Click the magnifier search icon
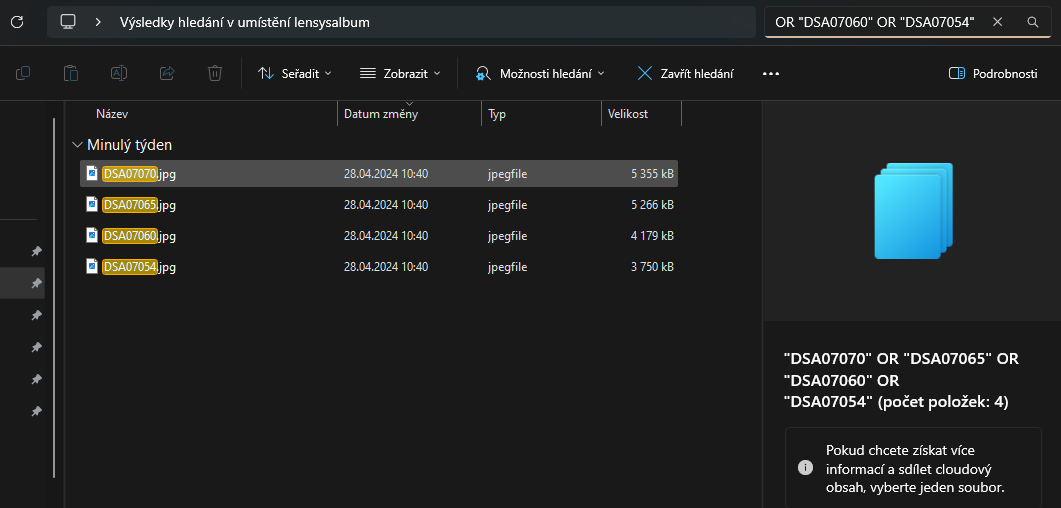This screenshot has width=1061, height=508. (1033, 22)
